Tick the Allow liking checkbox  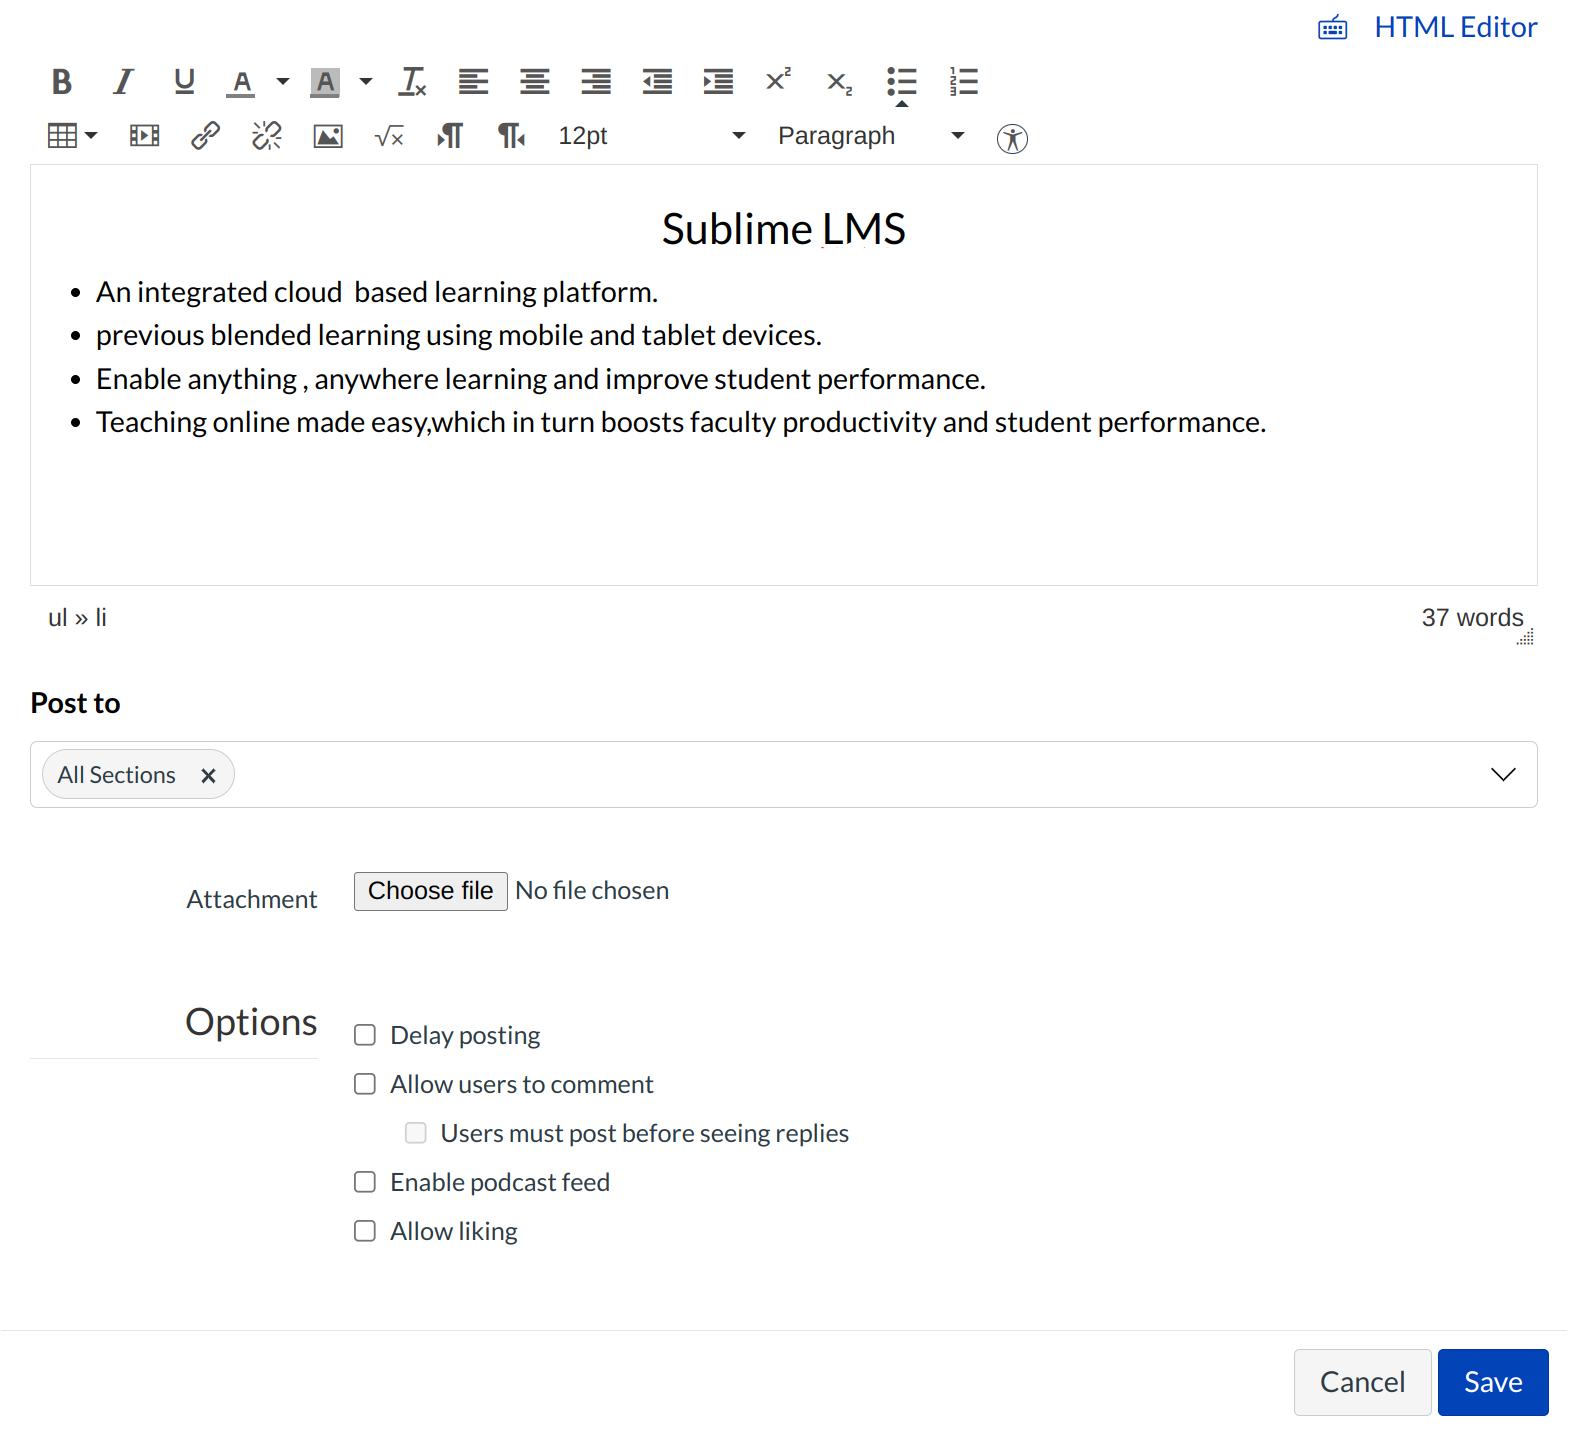click(x=365, y=1231)
